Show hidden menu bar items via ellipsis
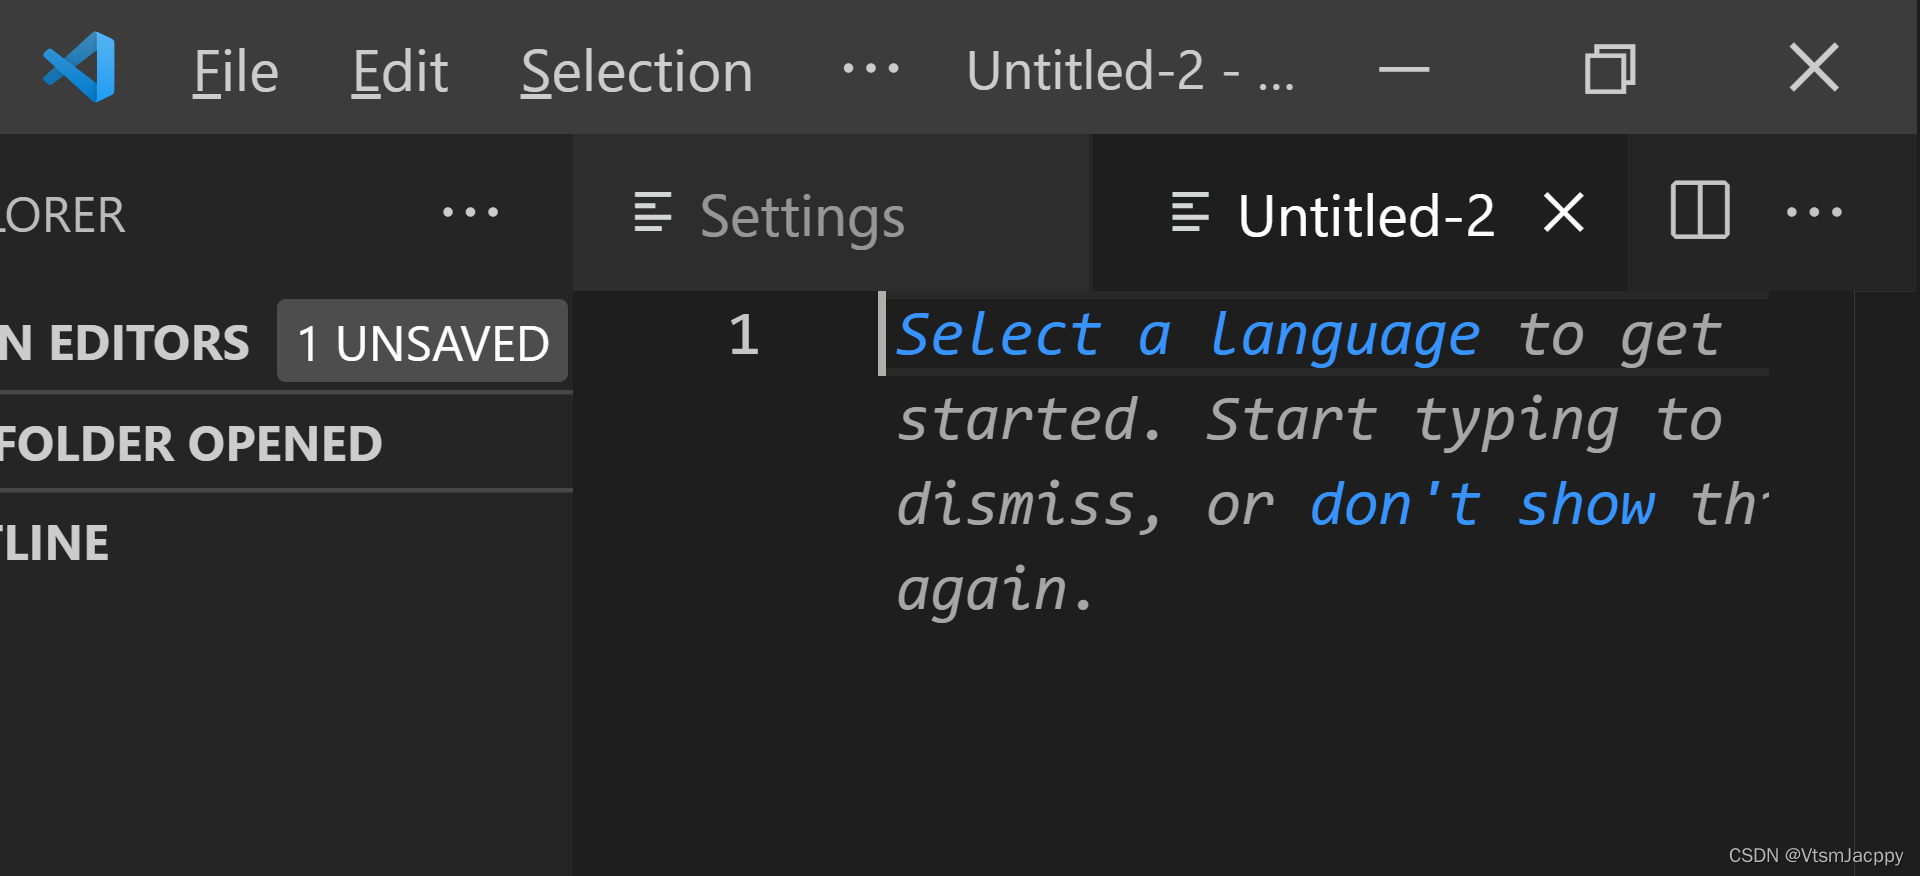 (870, 69)
